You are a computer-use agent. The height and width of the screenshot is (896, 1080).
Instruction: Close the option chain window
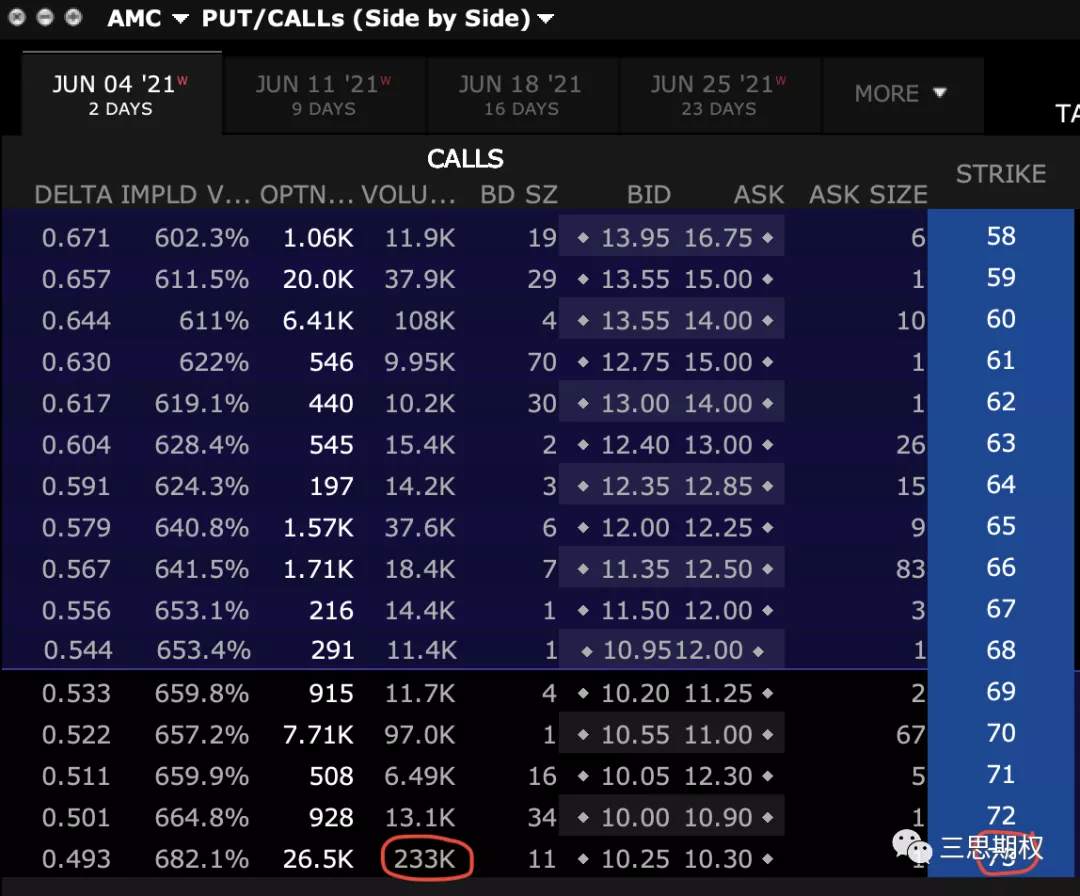pos(17,17)
